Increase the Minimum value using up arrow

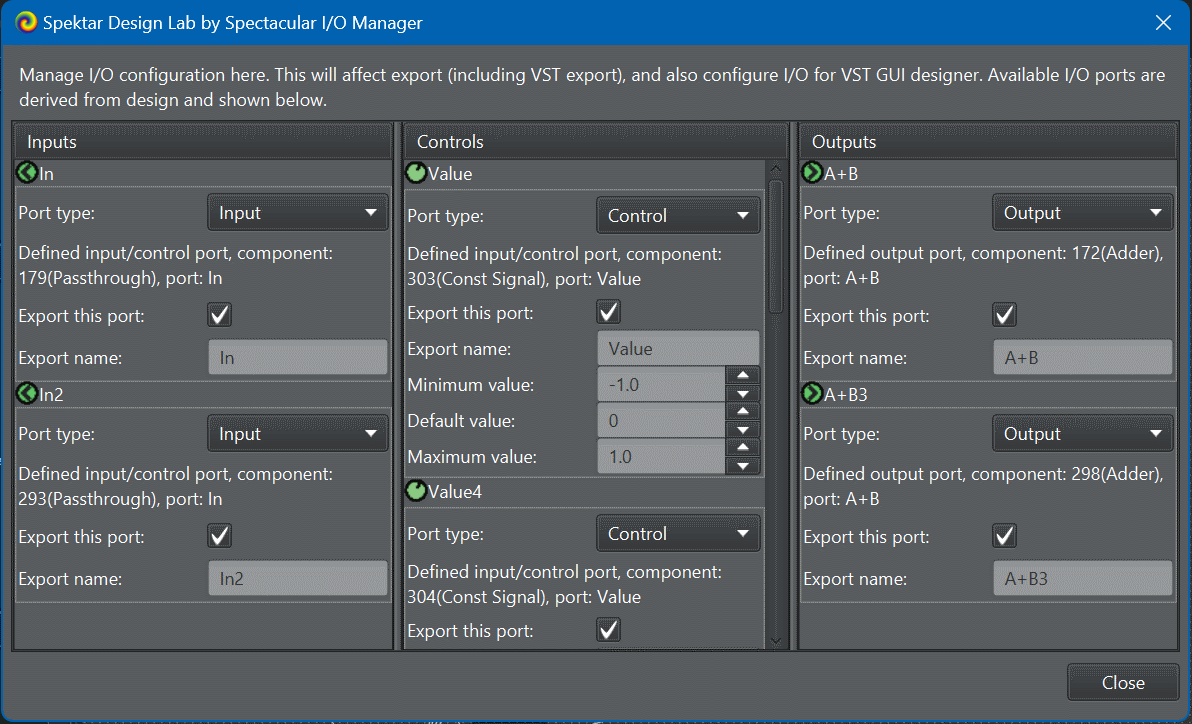[742, 376]
